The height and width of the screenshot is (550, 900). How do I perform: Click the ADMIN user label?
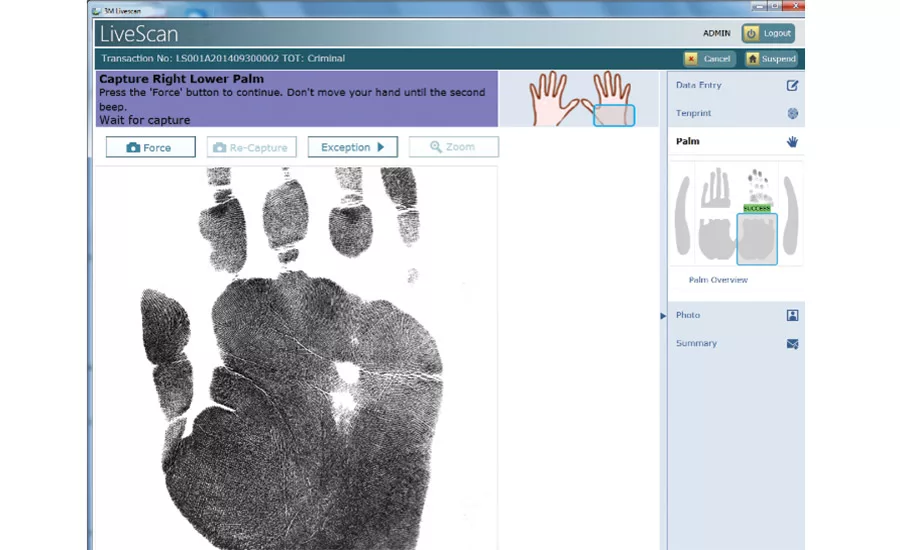717,33
